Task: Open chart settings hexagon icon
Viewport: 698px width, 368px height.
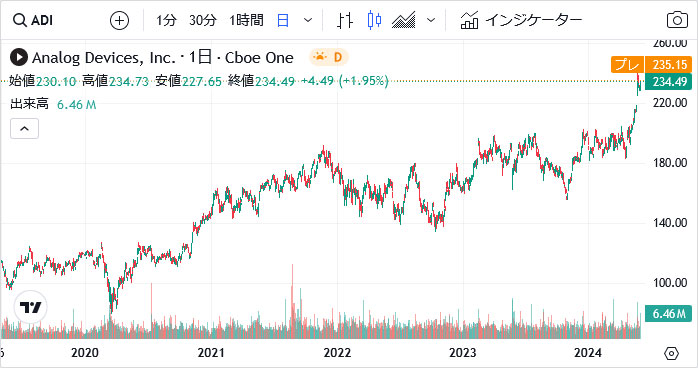Action: (x=671, y=353)
